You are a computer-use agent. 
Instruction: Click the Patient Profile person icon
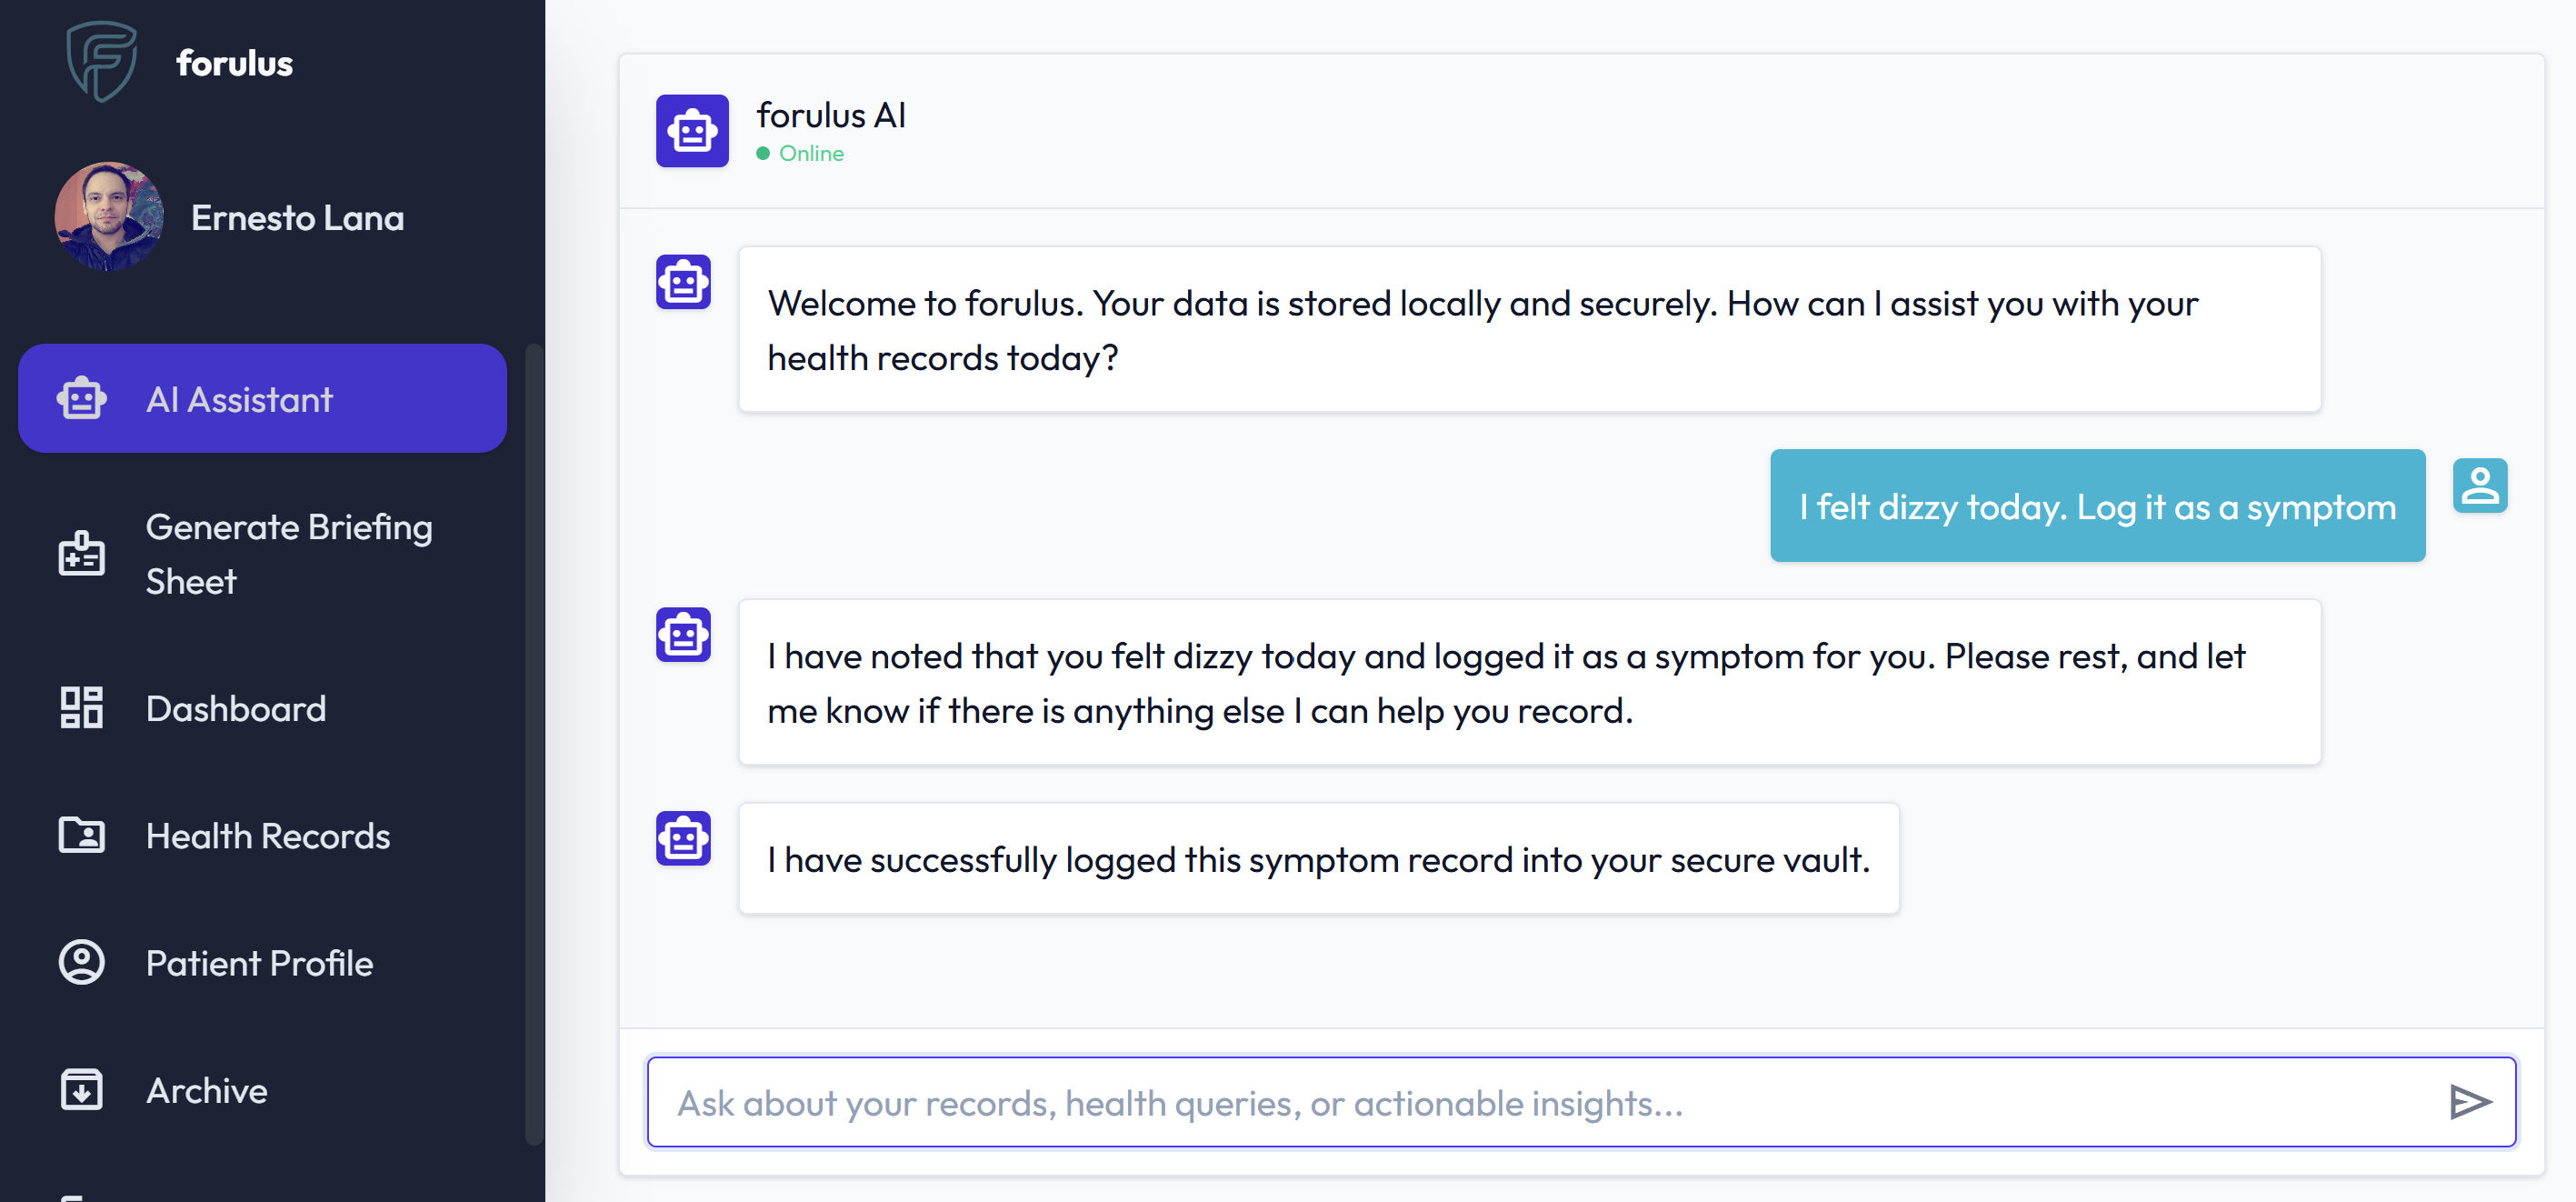[81, 962]
